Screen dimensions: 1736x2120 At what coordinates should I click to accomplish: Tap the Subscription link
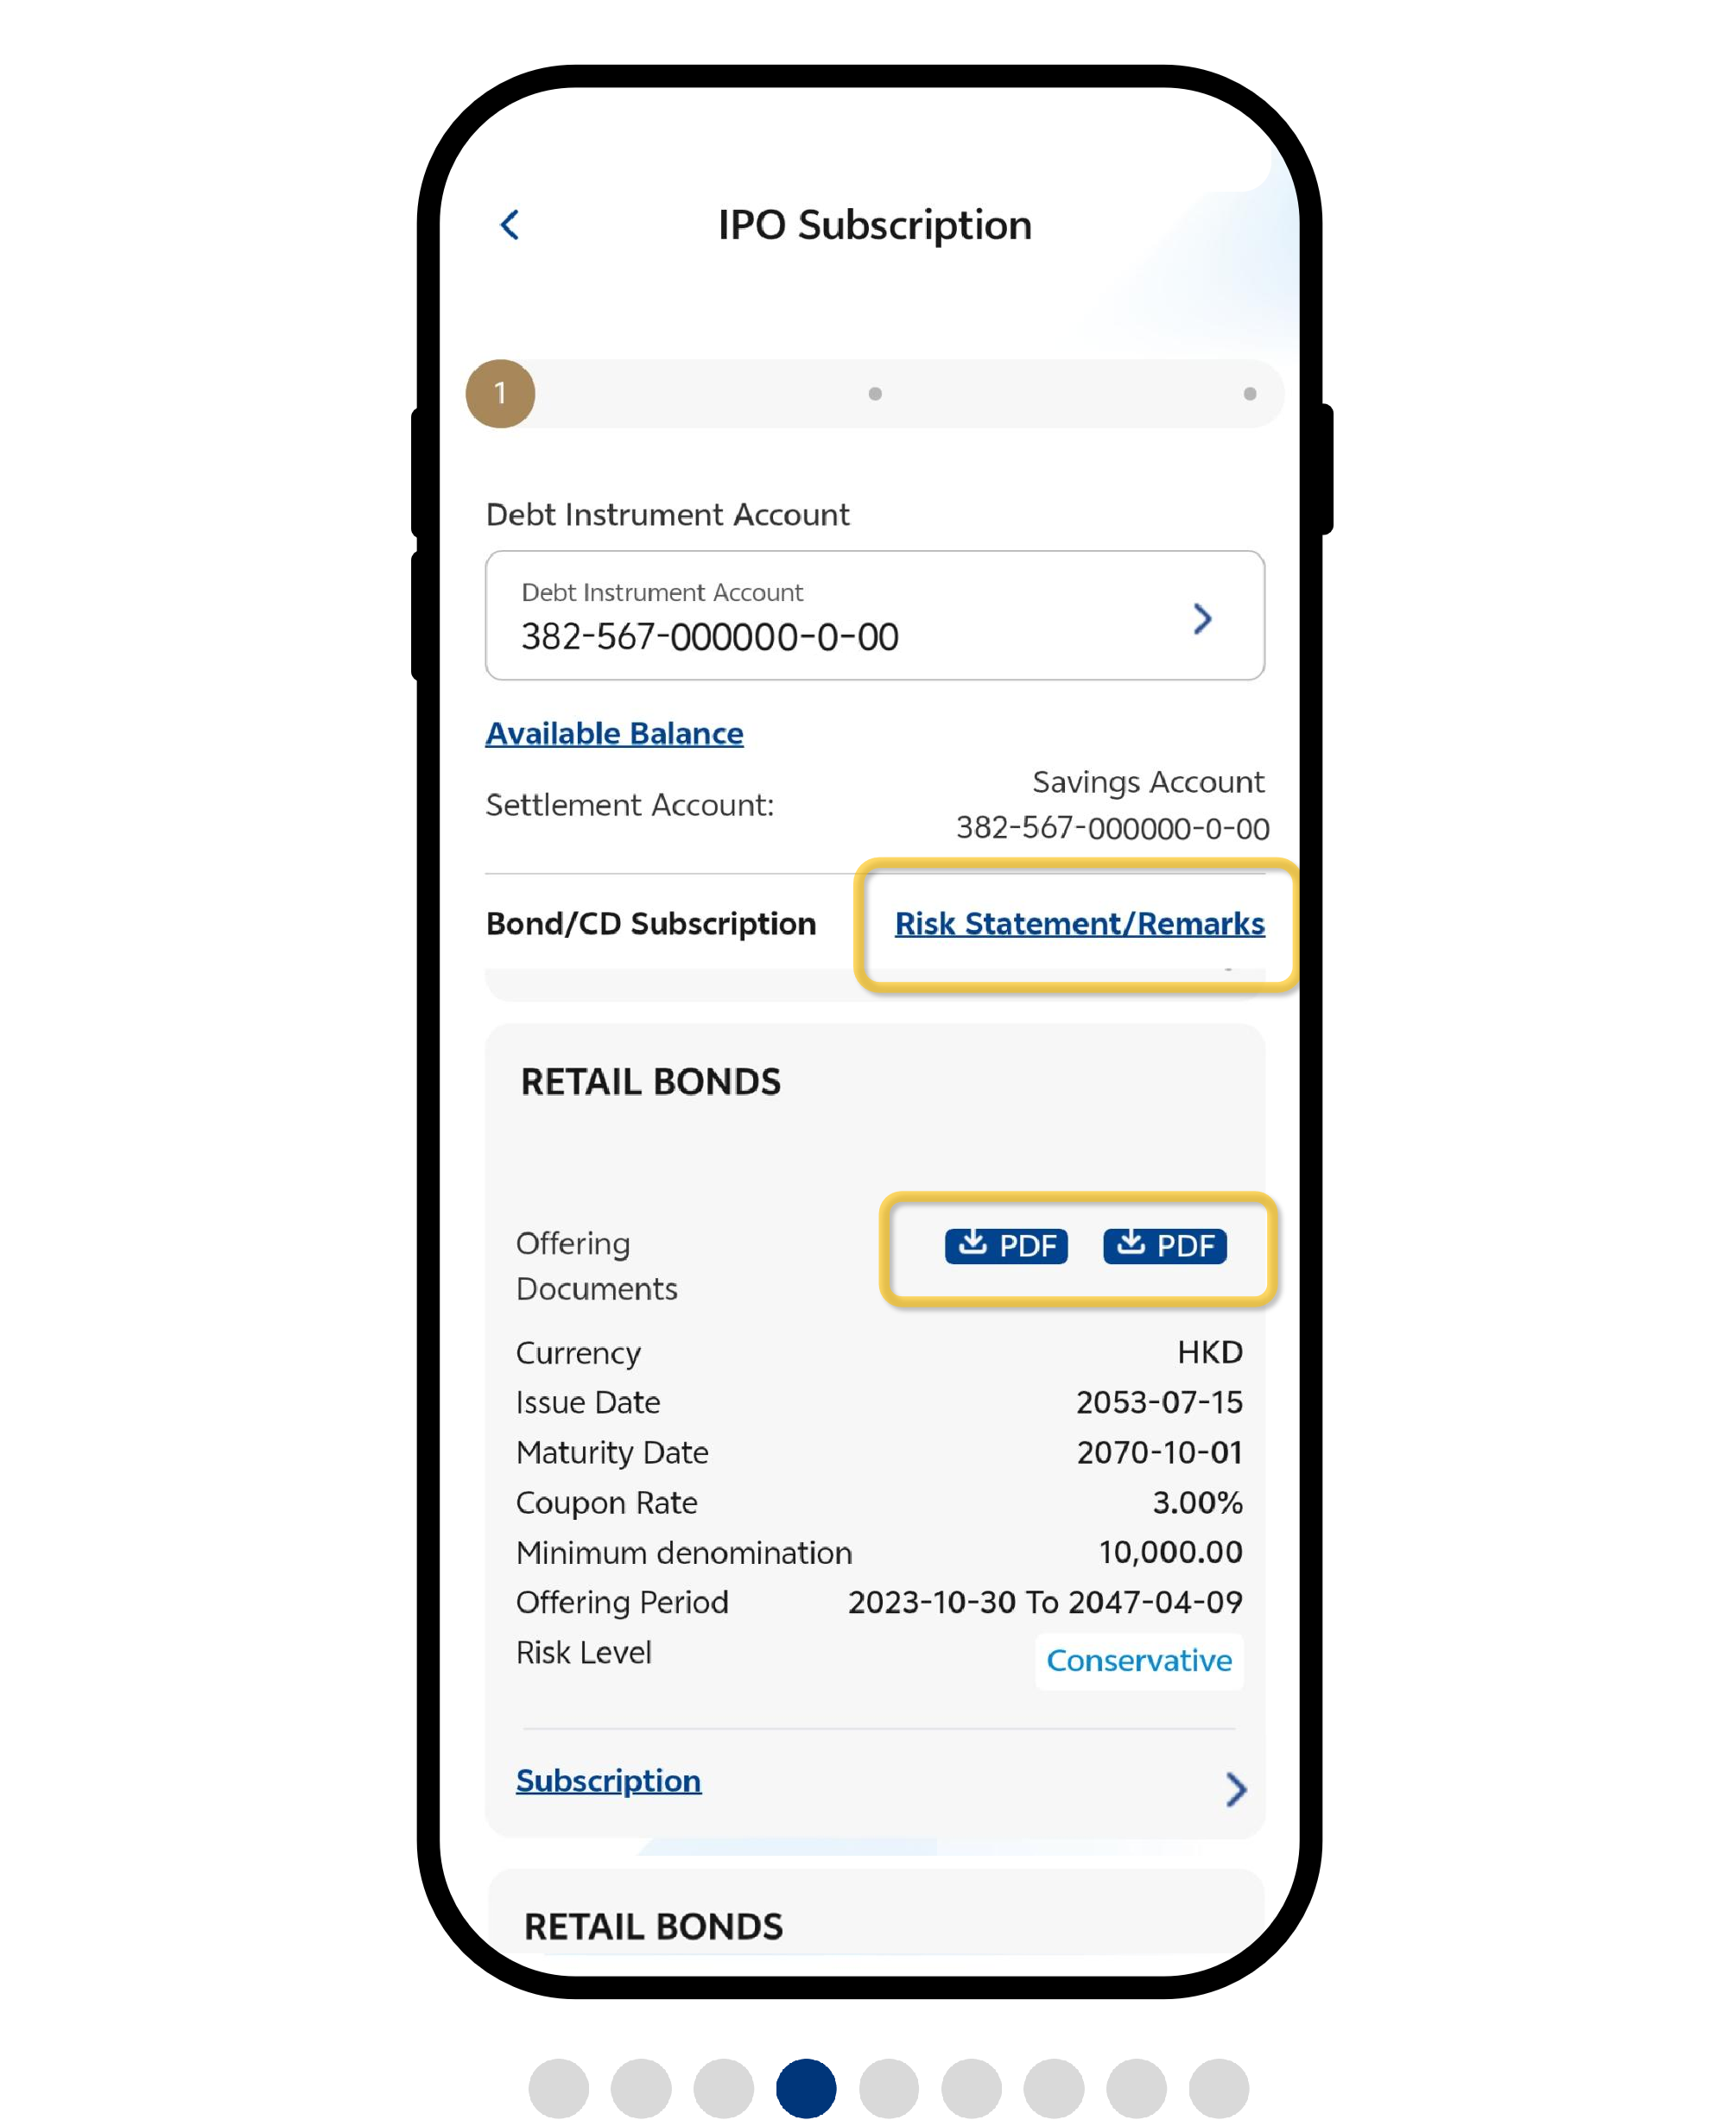click(x=608, y=1780)
